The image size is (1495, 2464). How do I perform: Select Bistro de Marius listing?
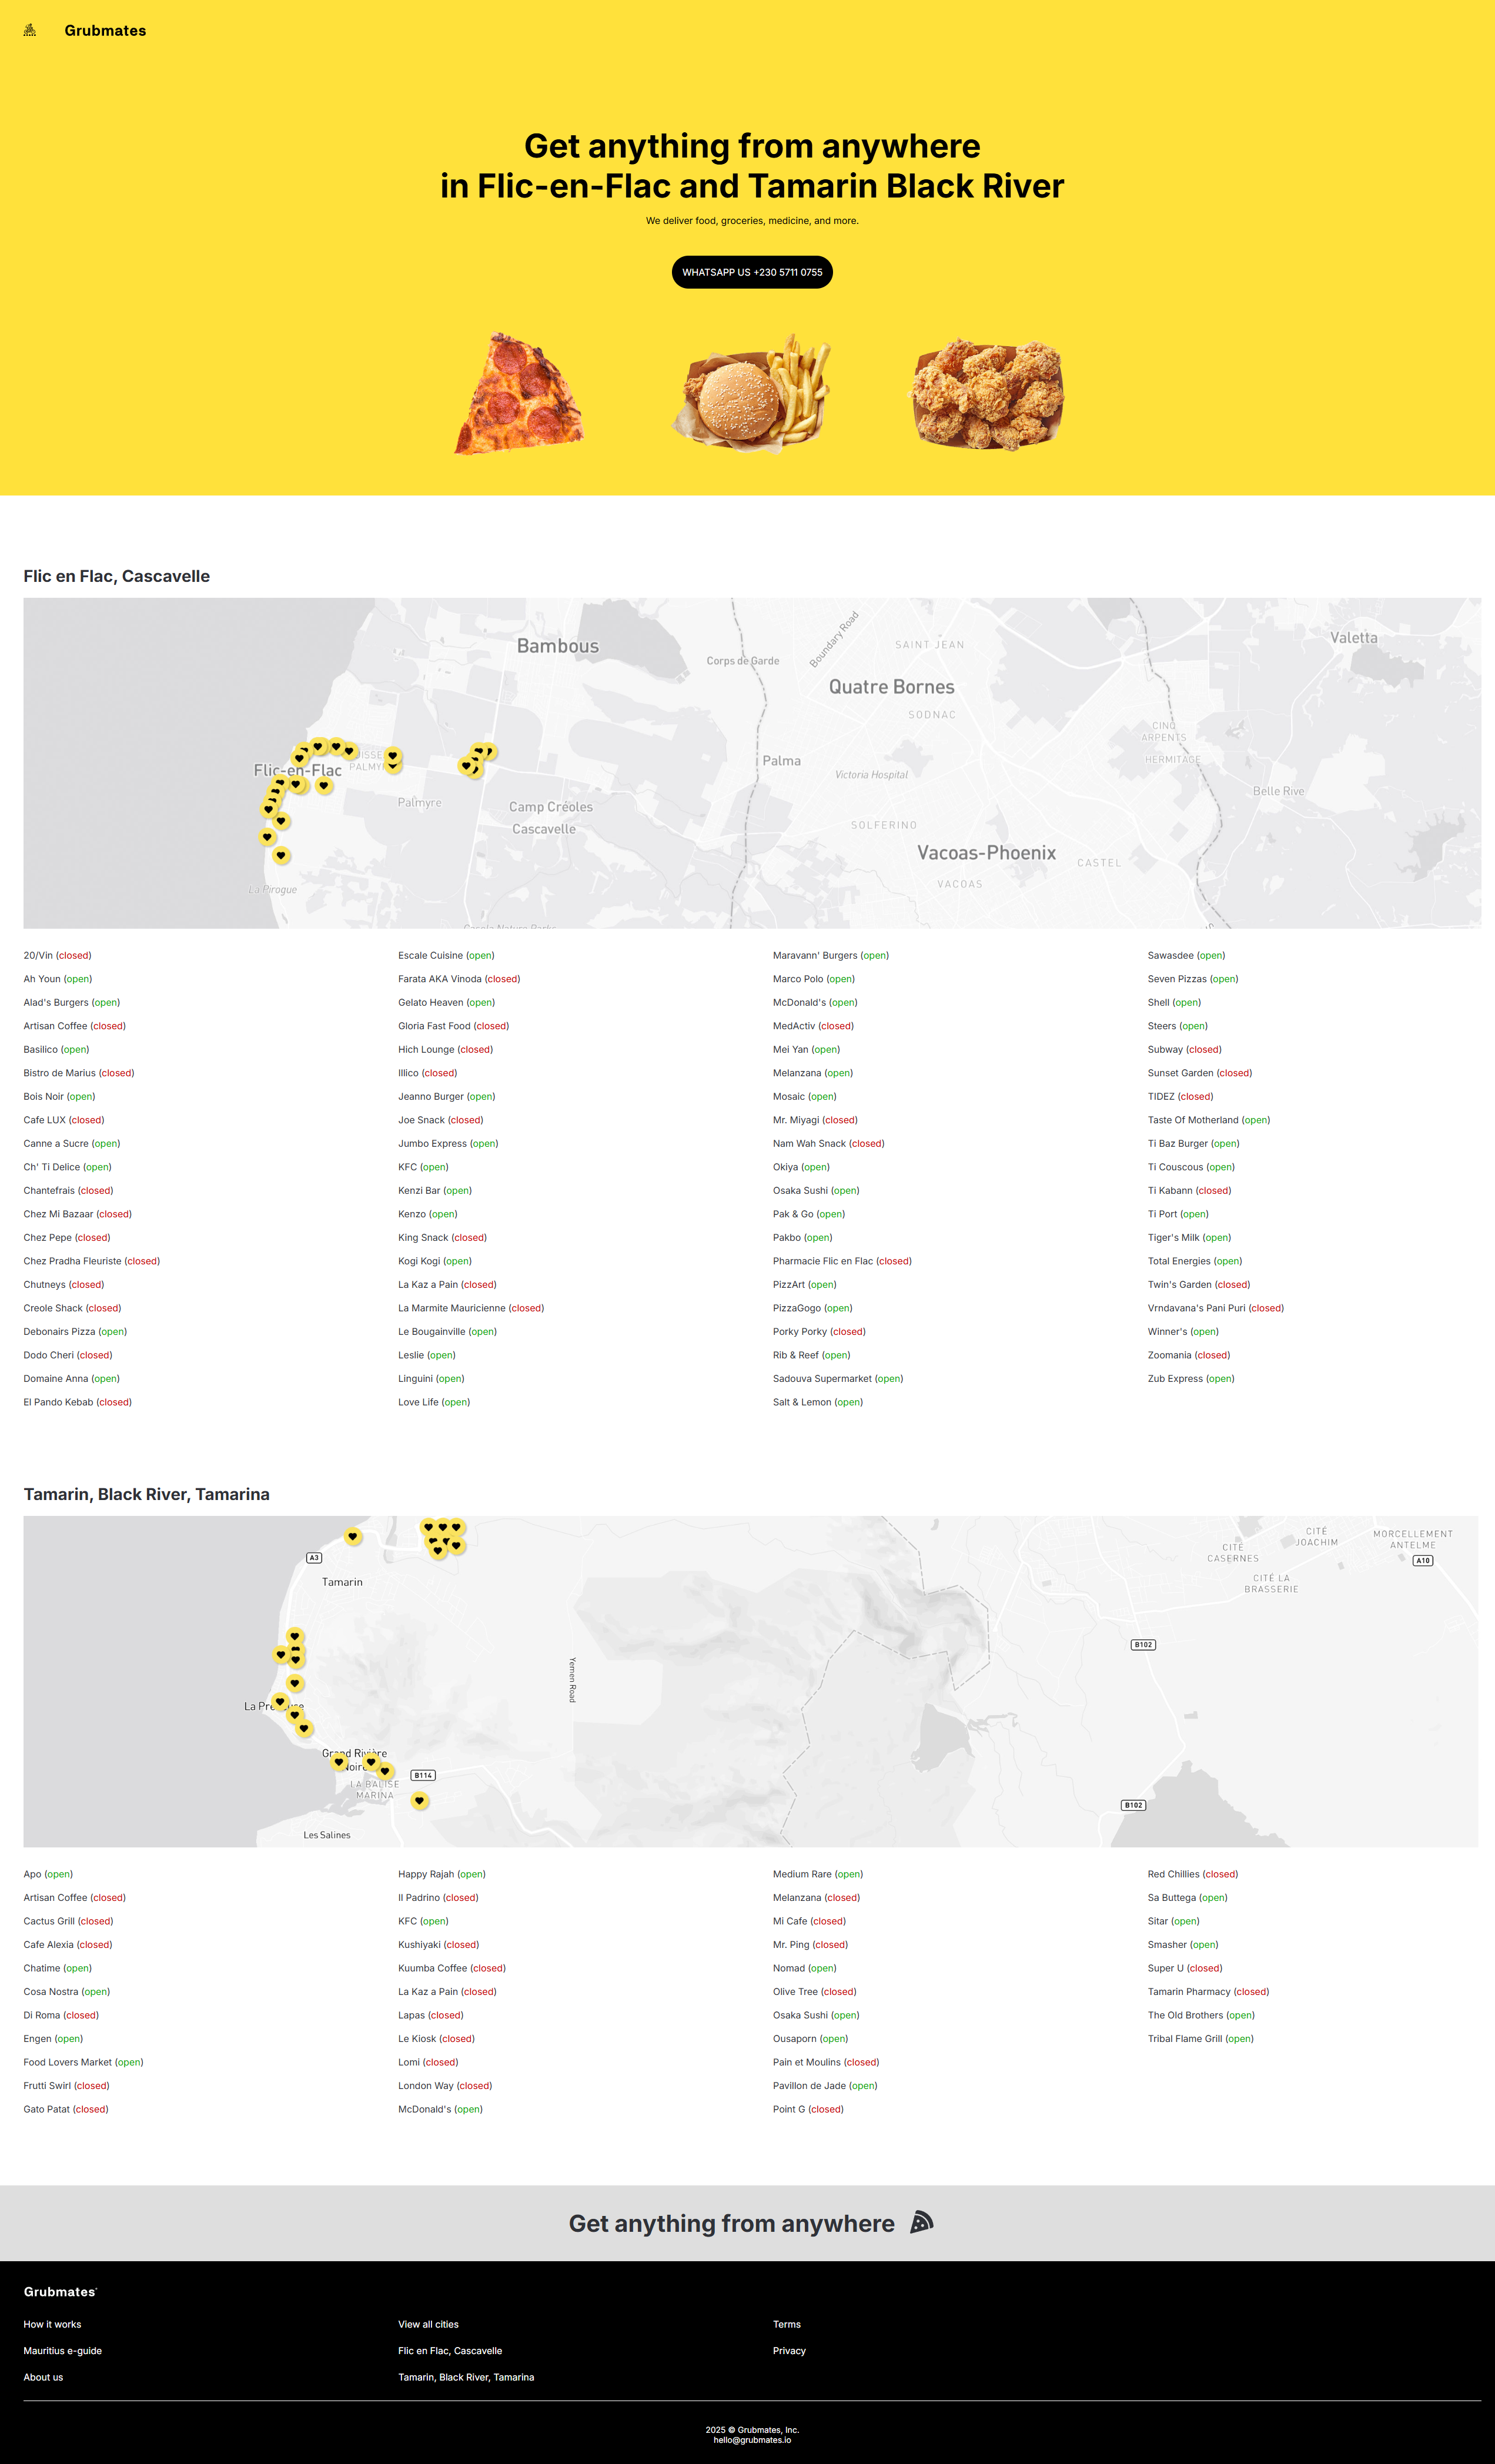79,1073
